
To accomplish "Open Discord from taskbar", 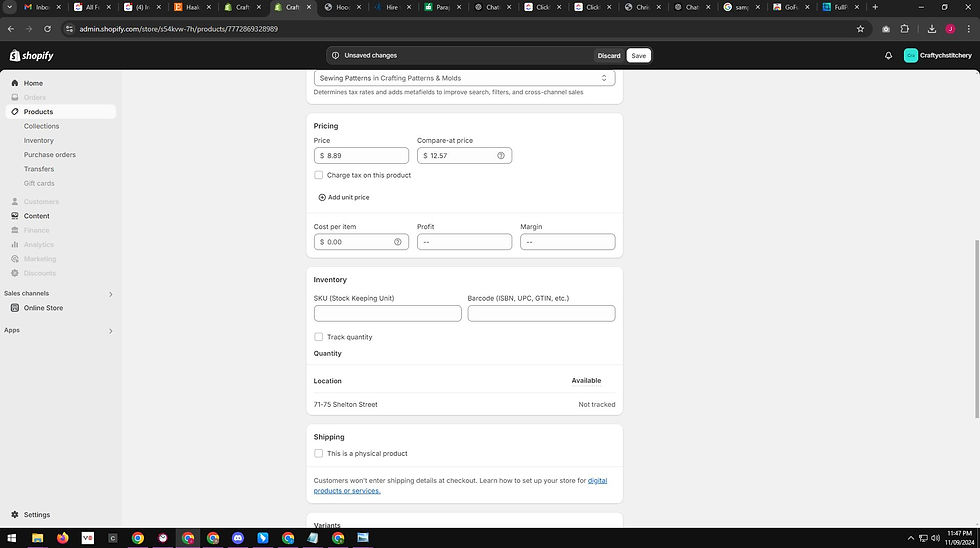I will point(238,538).
